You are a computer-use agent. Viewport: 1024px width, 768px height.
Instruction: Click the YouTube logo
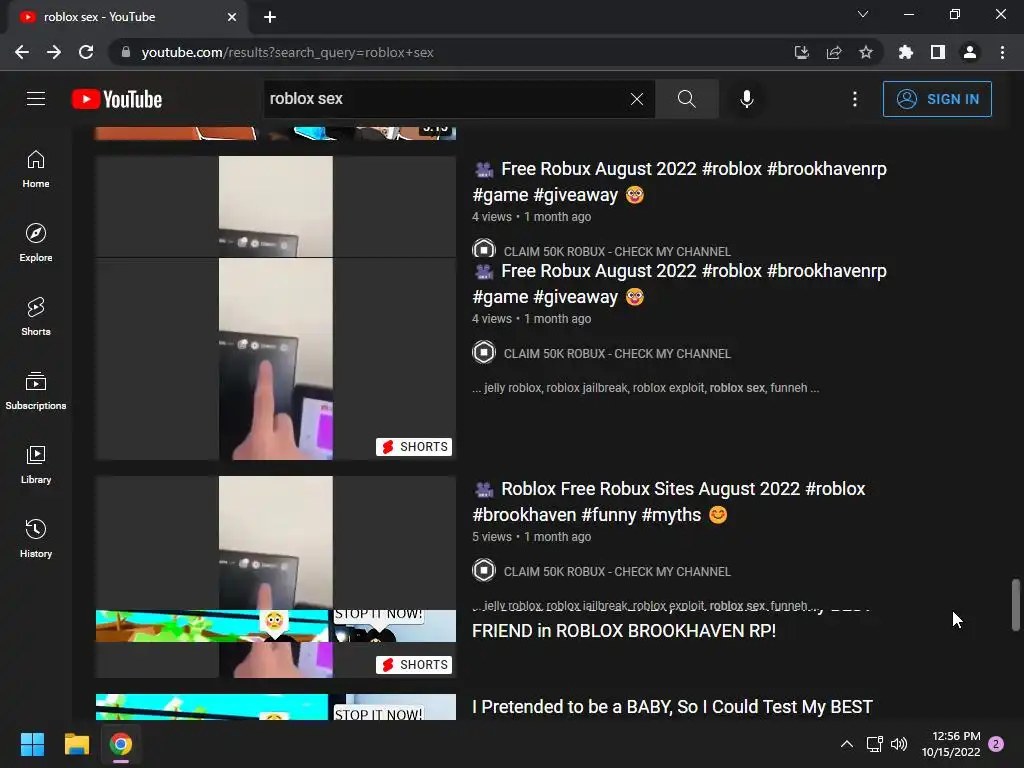click(117, 99)
